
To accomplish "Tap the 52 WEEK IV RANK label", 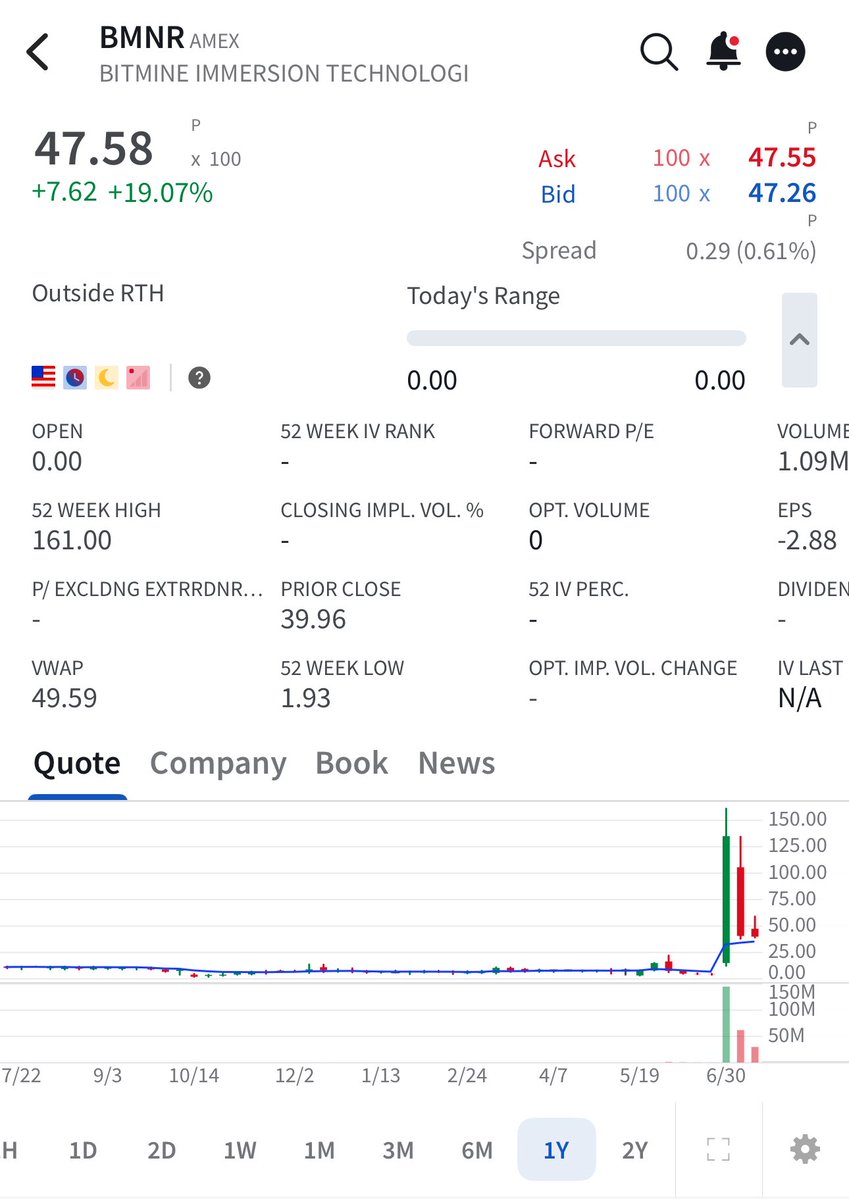I will [358, 432].
